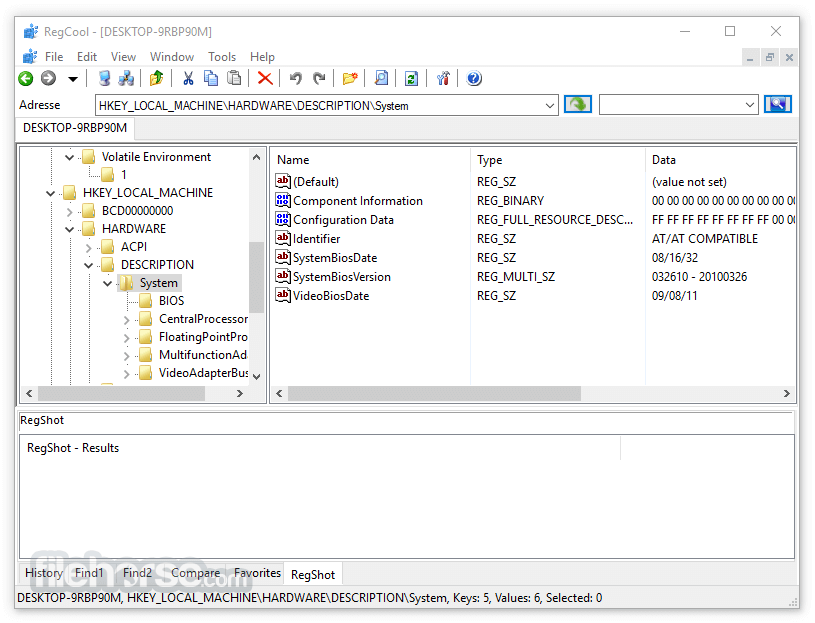The height and width of the screenshot is (623, 815).
Task: Collapse the DESCRIPTION key
Action: [x=88, y=266]
